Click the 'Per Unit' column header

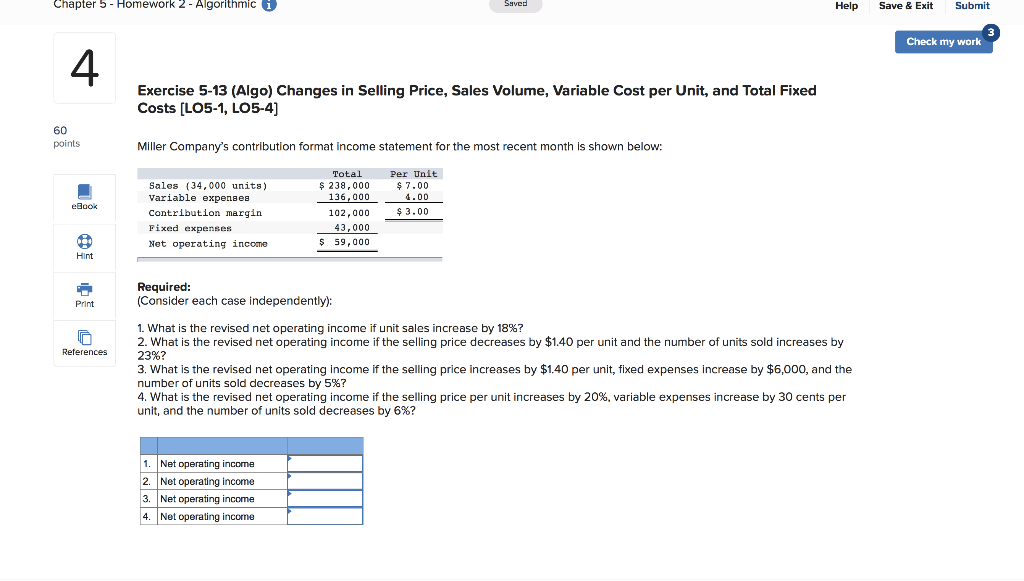coord(413,174)
